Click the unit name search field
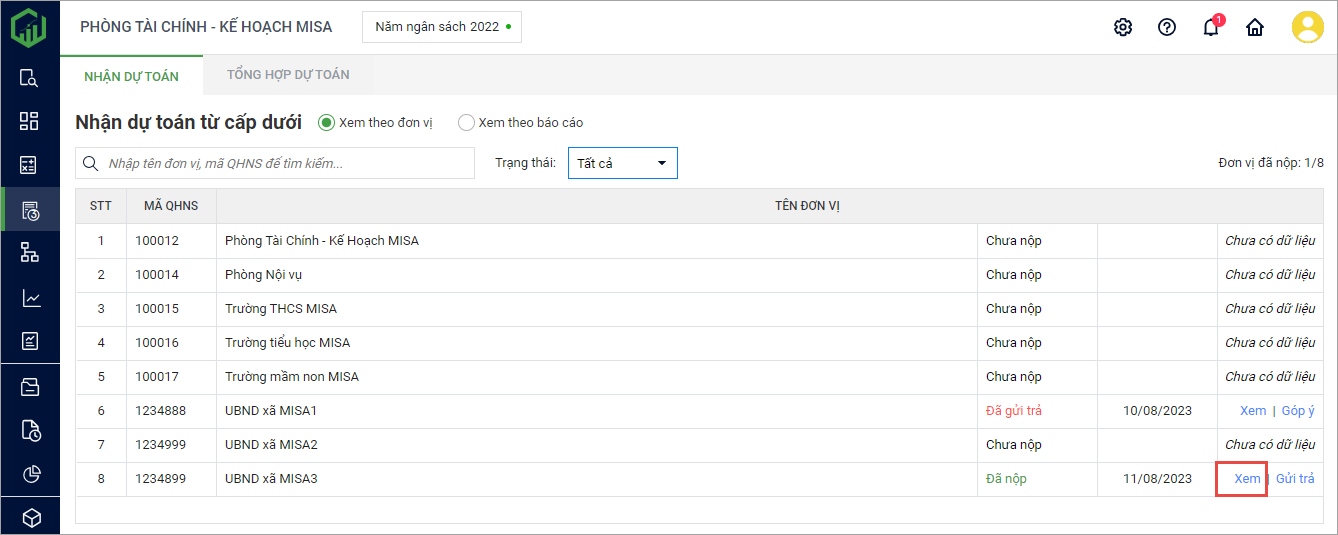This screenshot has width=1338, height=535. (x=285, y=163)
